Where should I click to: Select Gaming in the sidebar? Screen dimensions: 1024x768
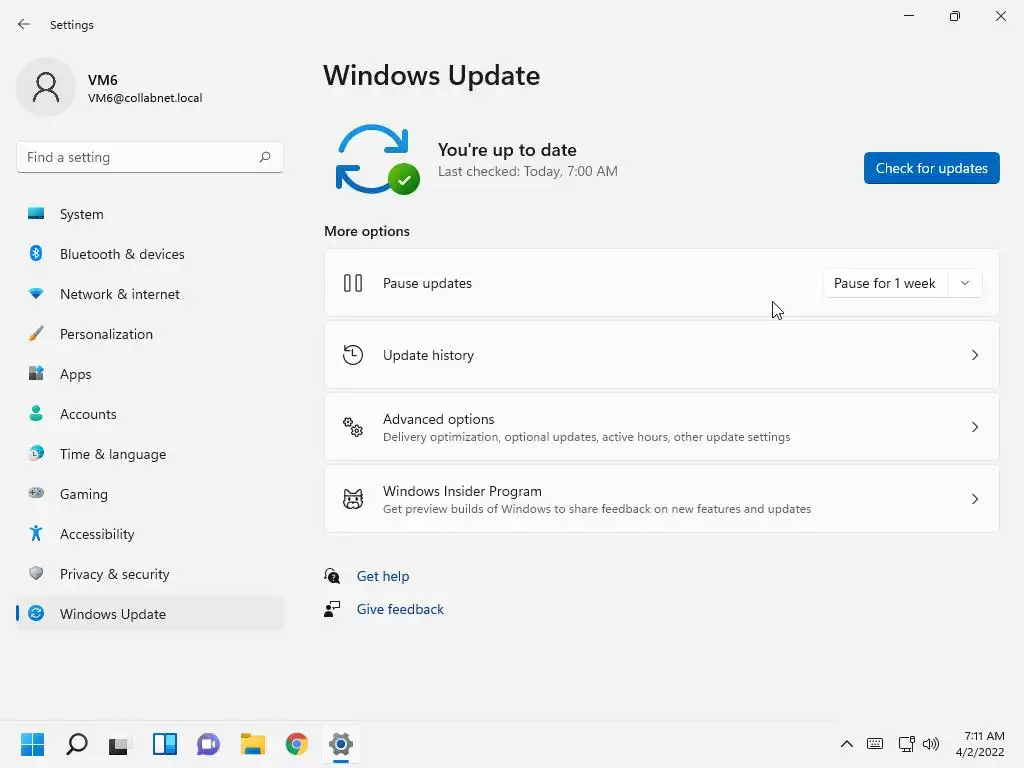click(150, 494)
